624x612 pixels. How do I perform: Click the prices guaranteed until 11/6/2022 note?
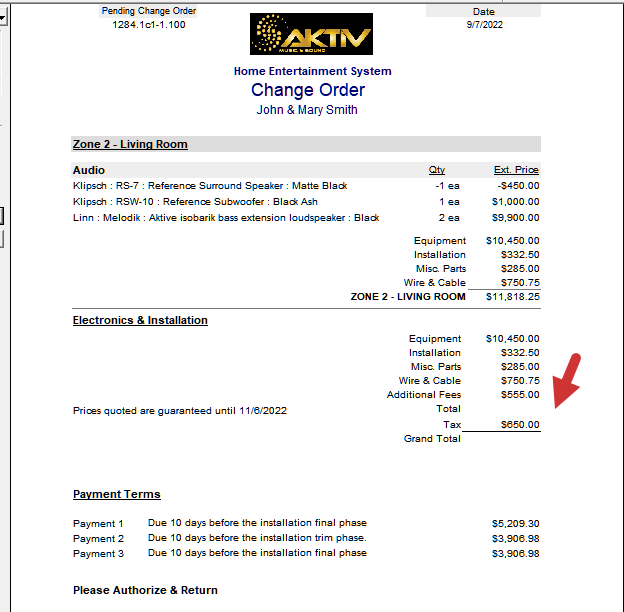(180, 411)
